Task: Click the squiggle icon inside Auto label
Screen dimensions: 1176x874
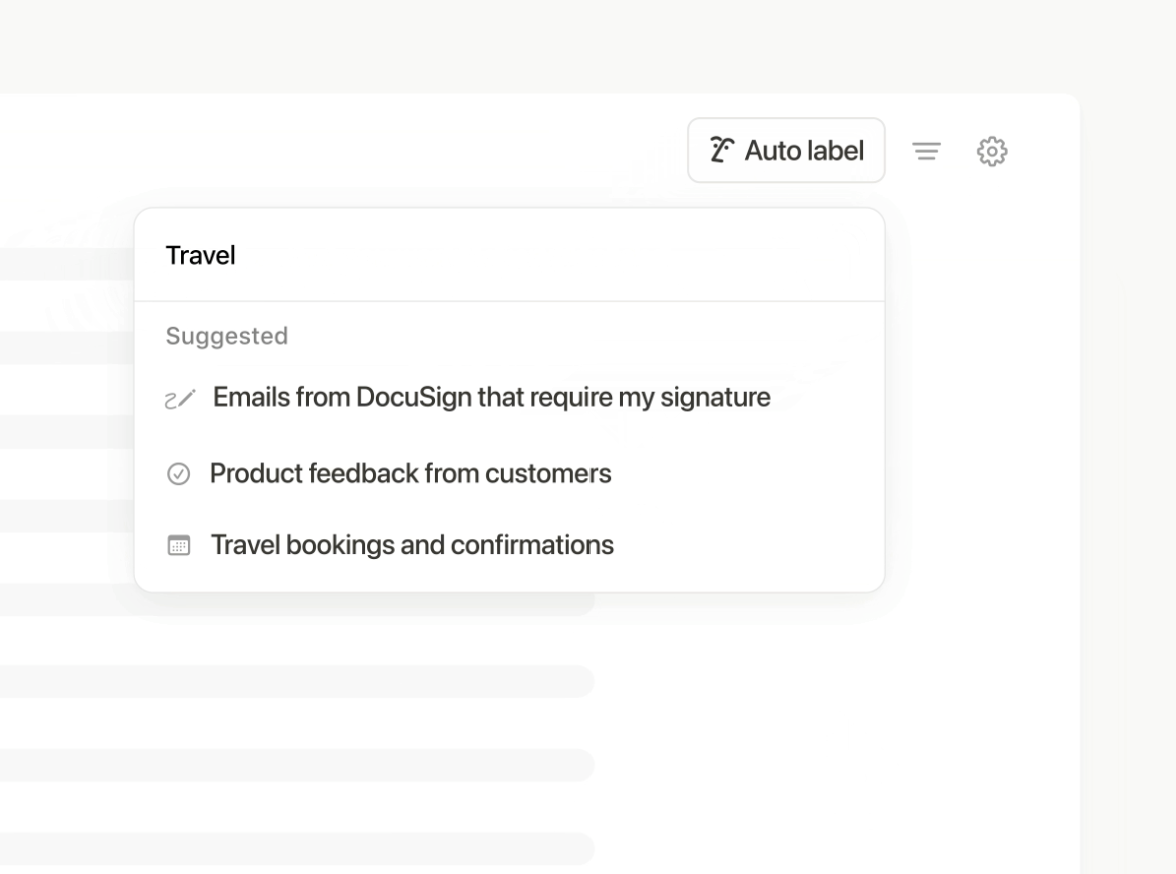Action: click(722, 150)
